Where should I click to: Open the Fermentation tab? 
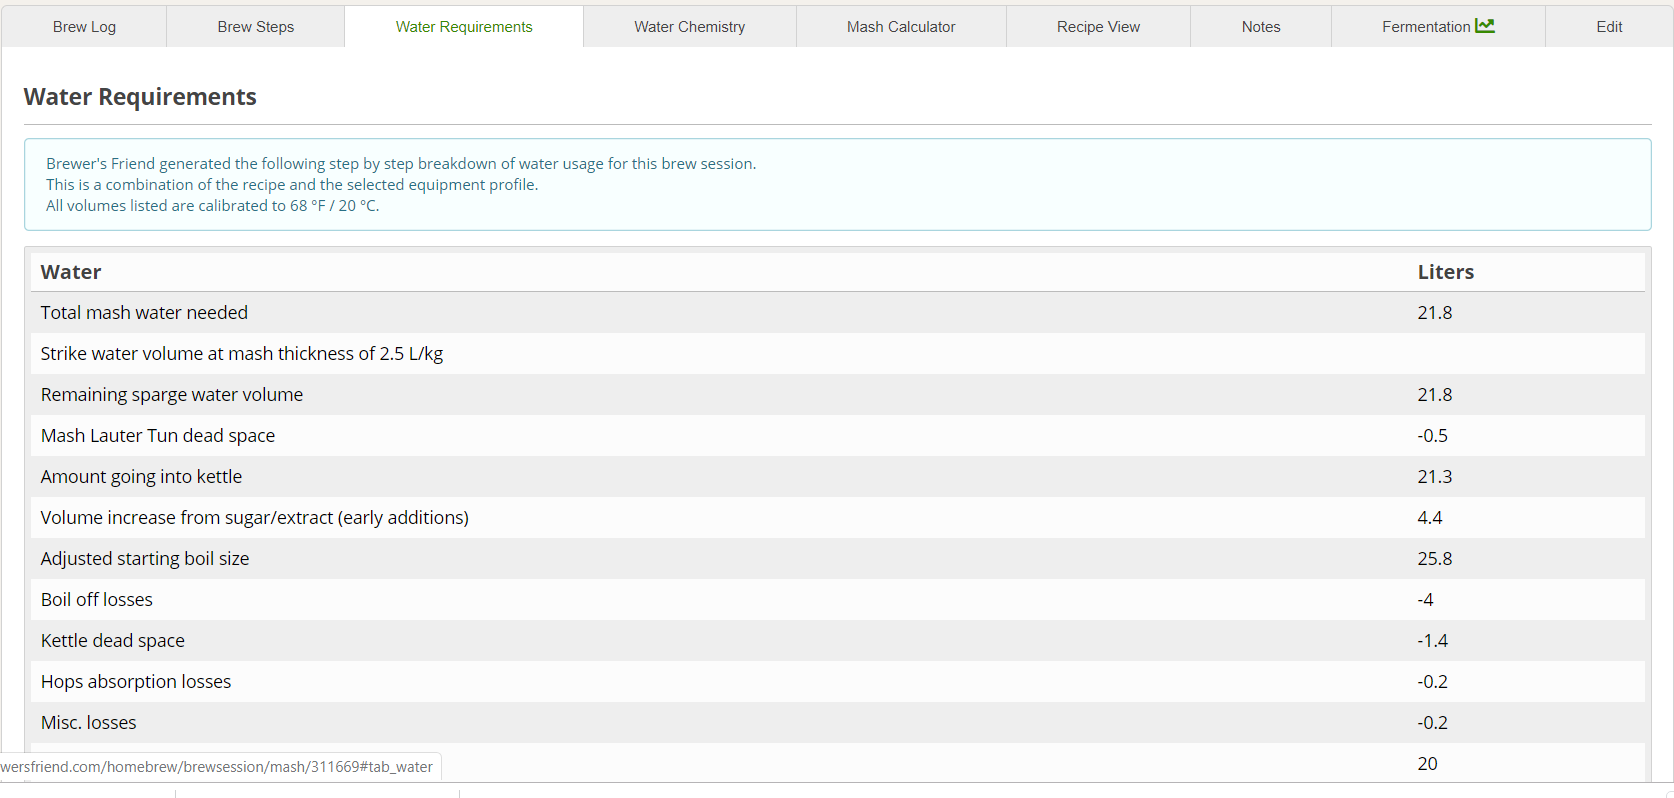point(1438,27)
